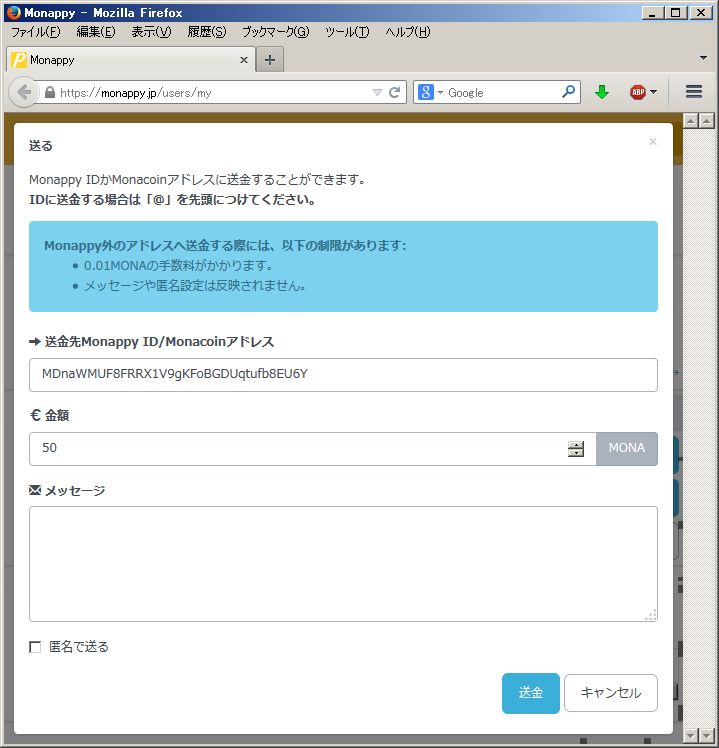Click the キャンセル button
The width and height of the screenshot is (719, 748).
click(x=611, y=693)
